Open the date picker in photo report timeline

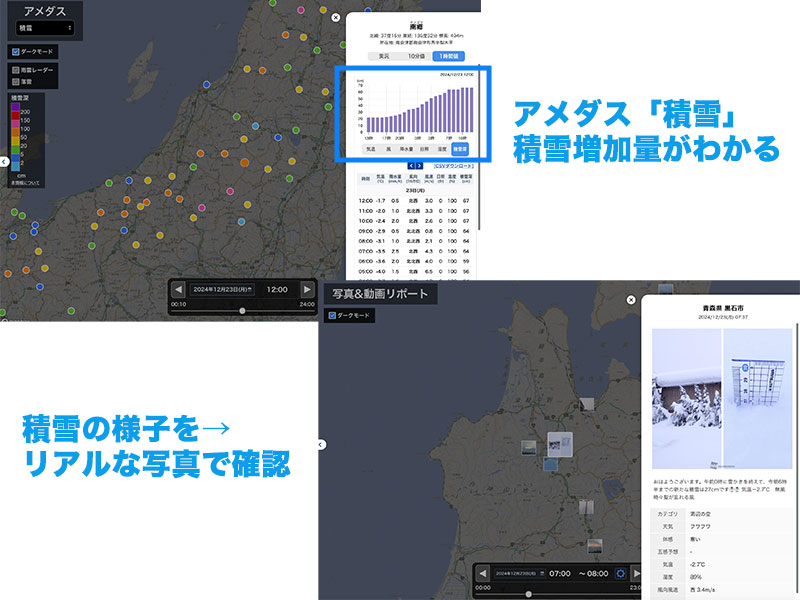518,573
